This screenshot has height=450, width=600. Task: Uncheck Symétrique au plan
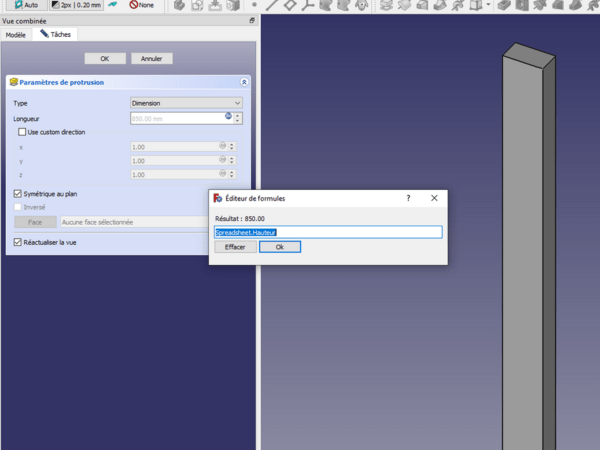tap(17, 193)
